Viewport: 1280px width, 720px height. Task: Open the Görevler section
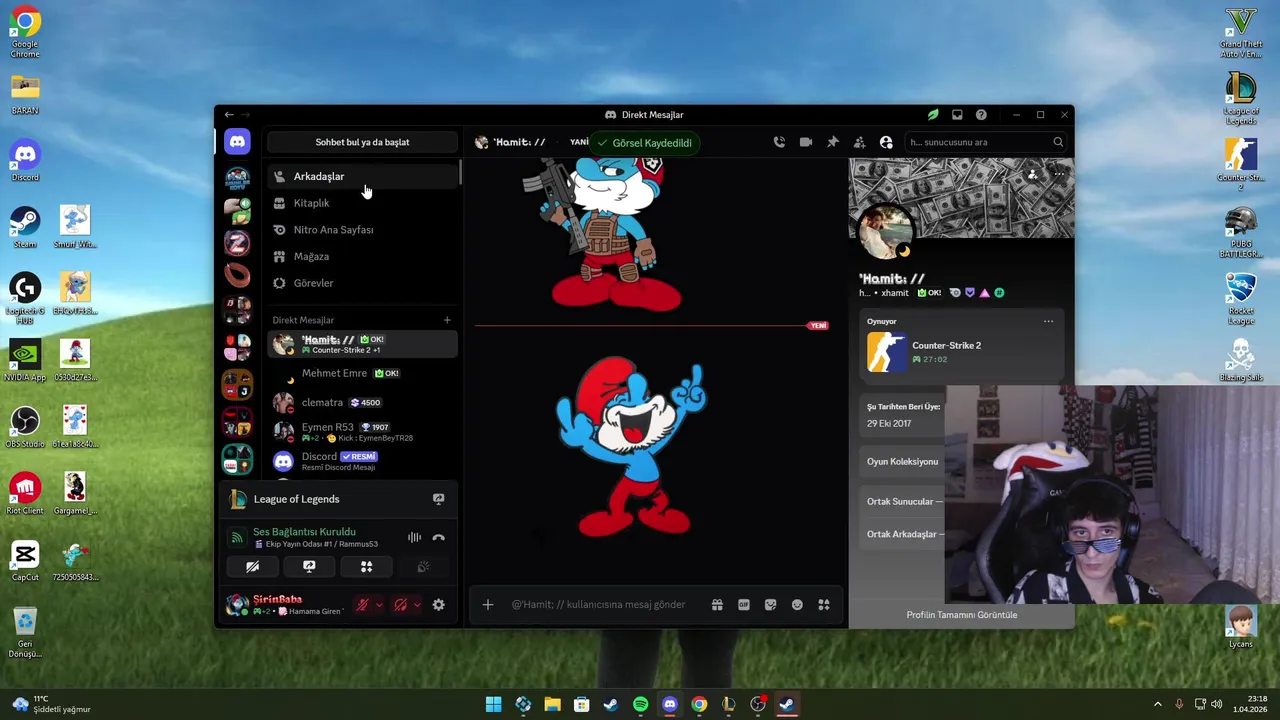pos(362,283)
